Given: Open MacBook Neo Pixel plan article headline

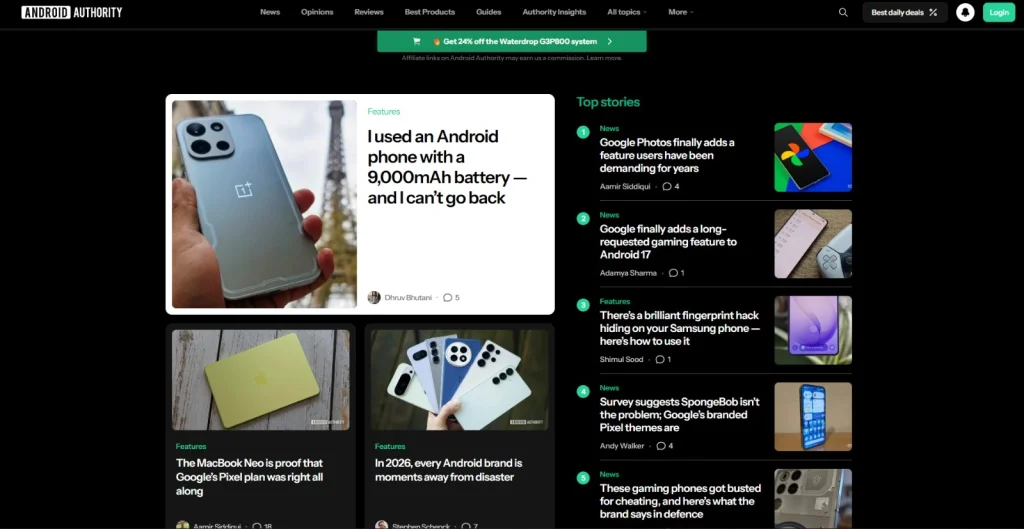Looking at the screenshot, I should 249,477.
